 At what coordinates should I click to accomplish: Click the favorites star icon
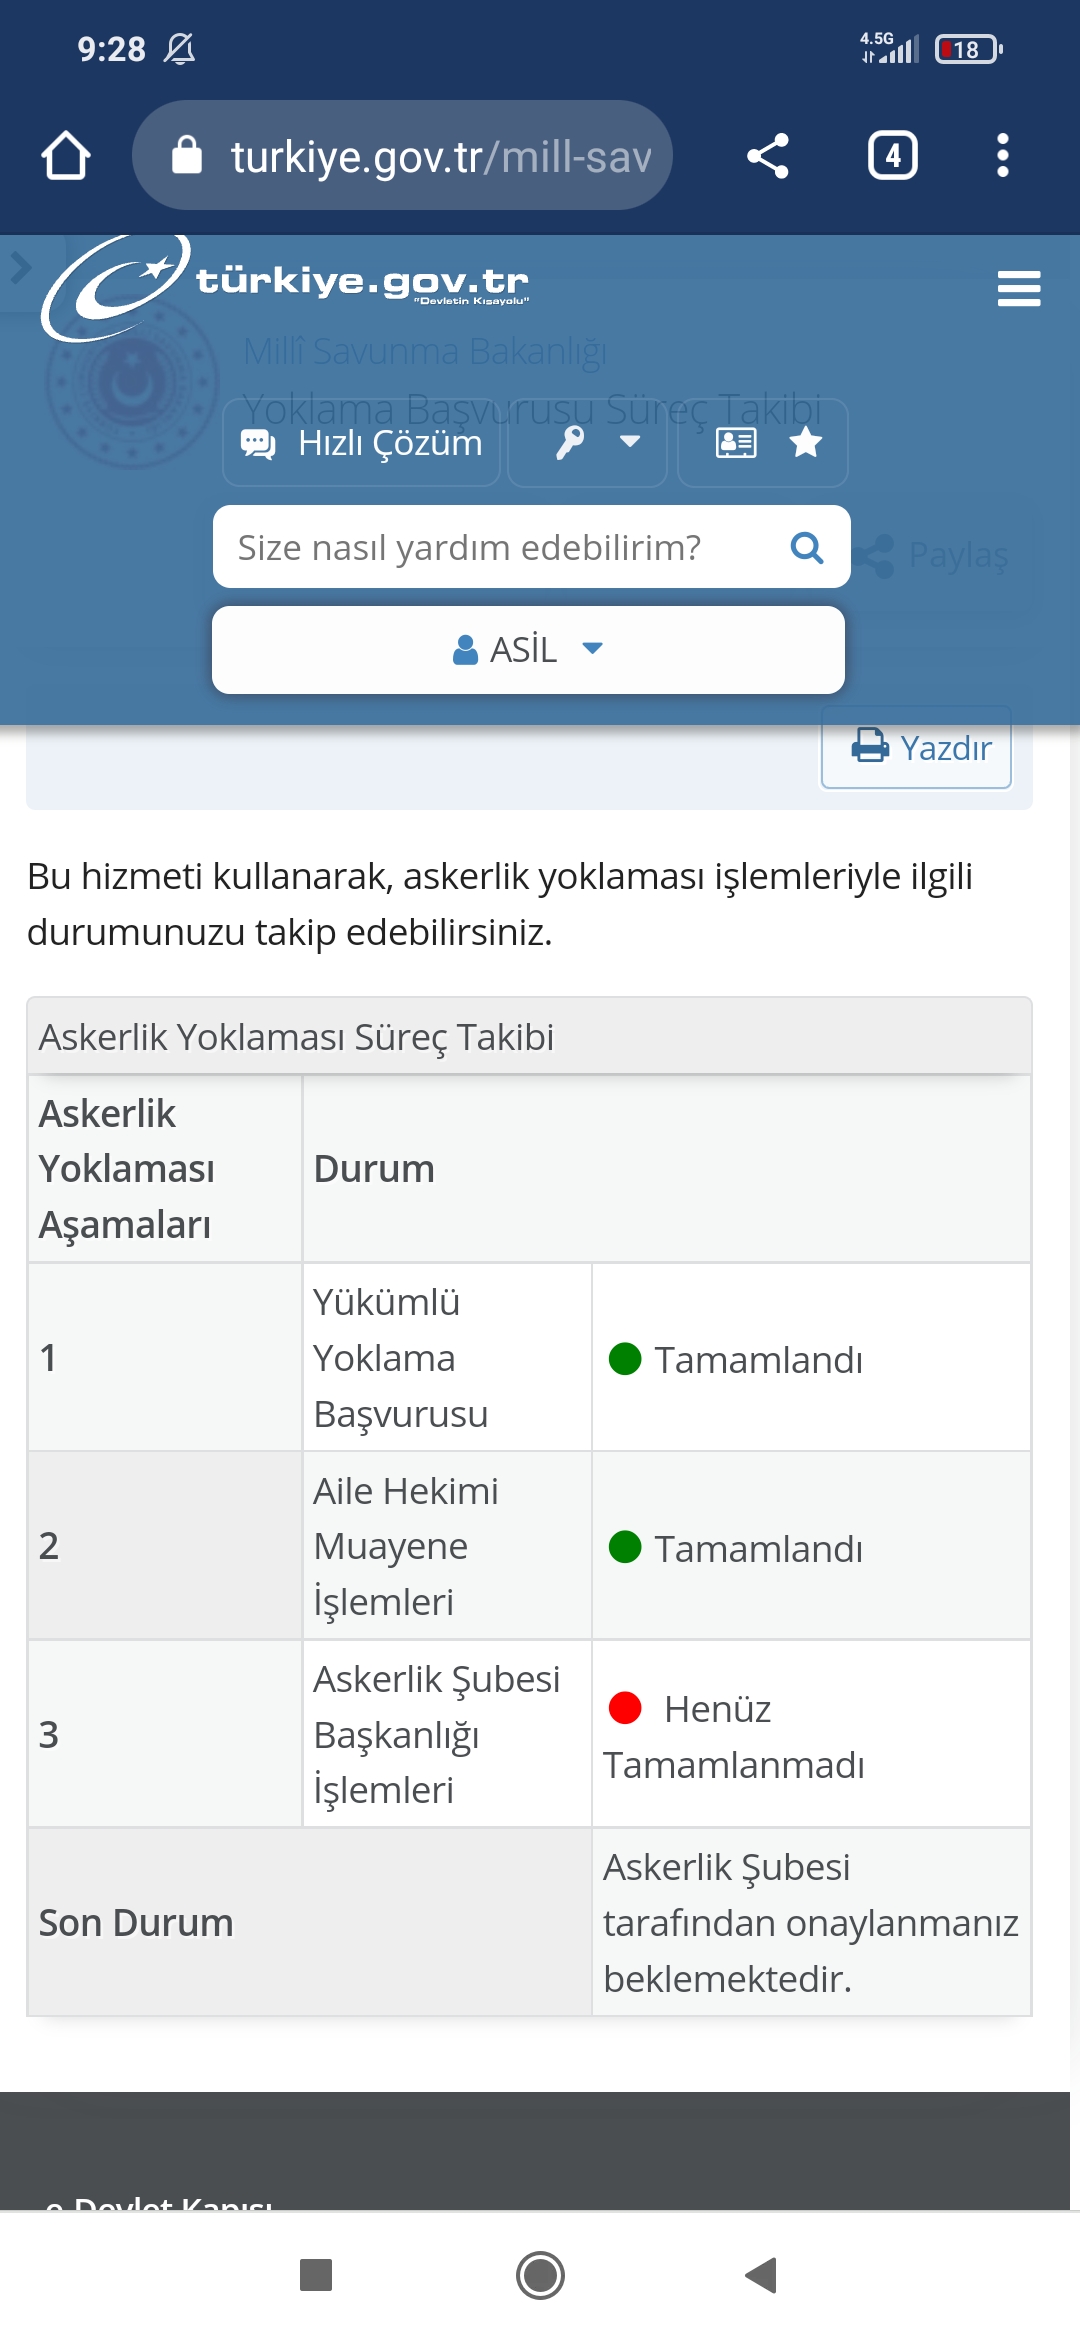[x=806, y=442]
